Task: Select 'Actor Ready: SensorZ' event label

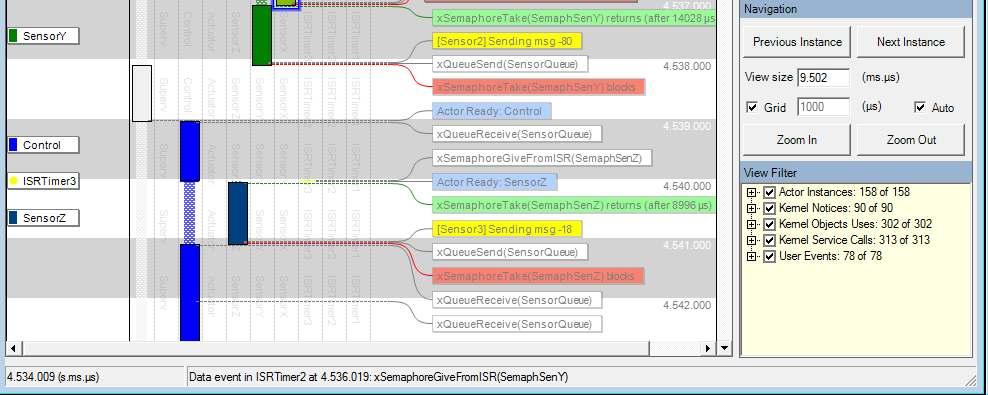Action: [x=495, y=183]
